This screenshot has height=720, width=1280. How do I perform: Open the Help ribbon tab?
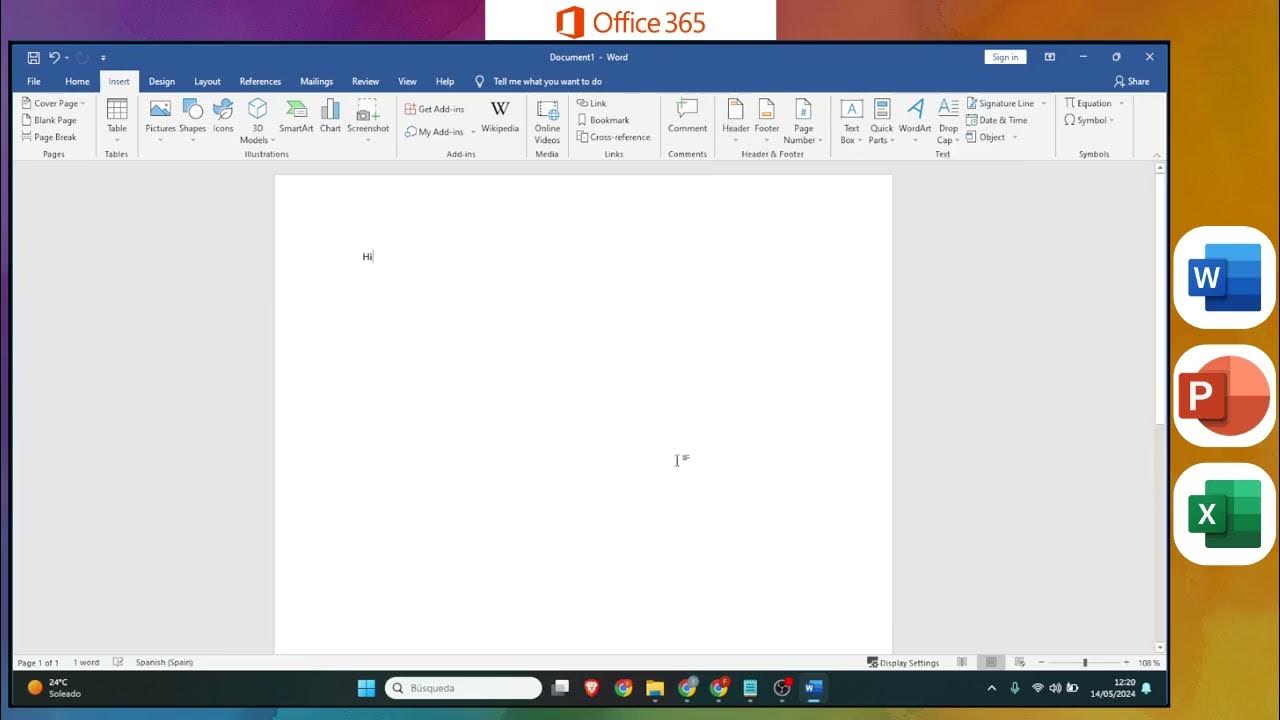pyautogui.click(x=445, y=82)
